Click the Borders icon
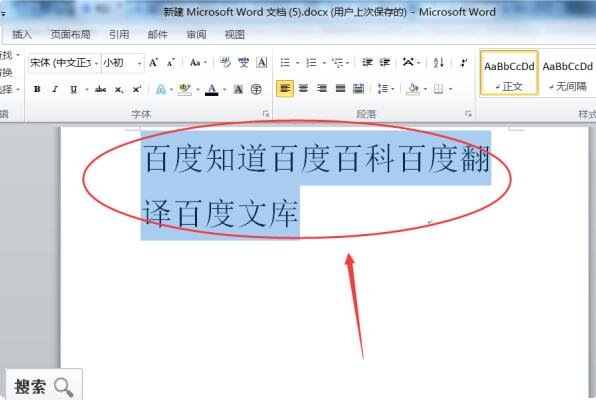 [x=439, y=89]
